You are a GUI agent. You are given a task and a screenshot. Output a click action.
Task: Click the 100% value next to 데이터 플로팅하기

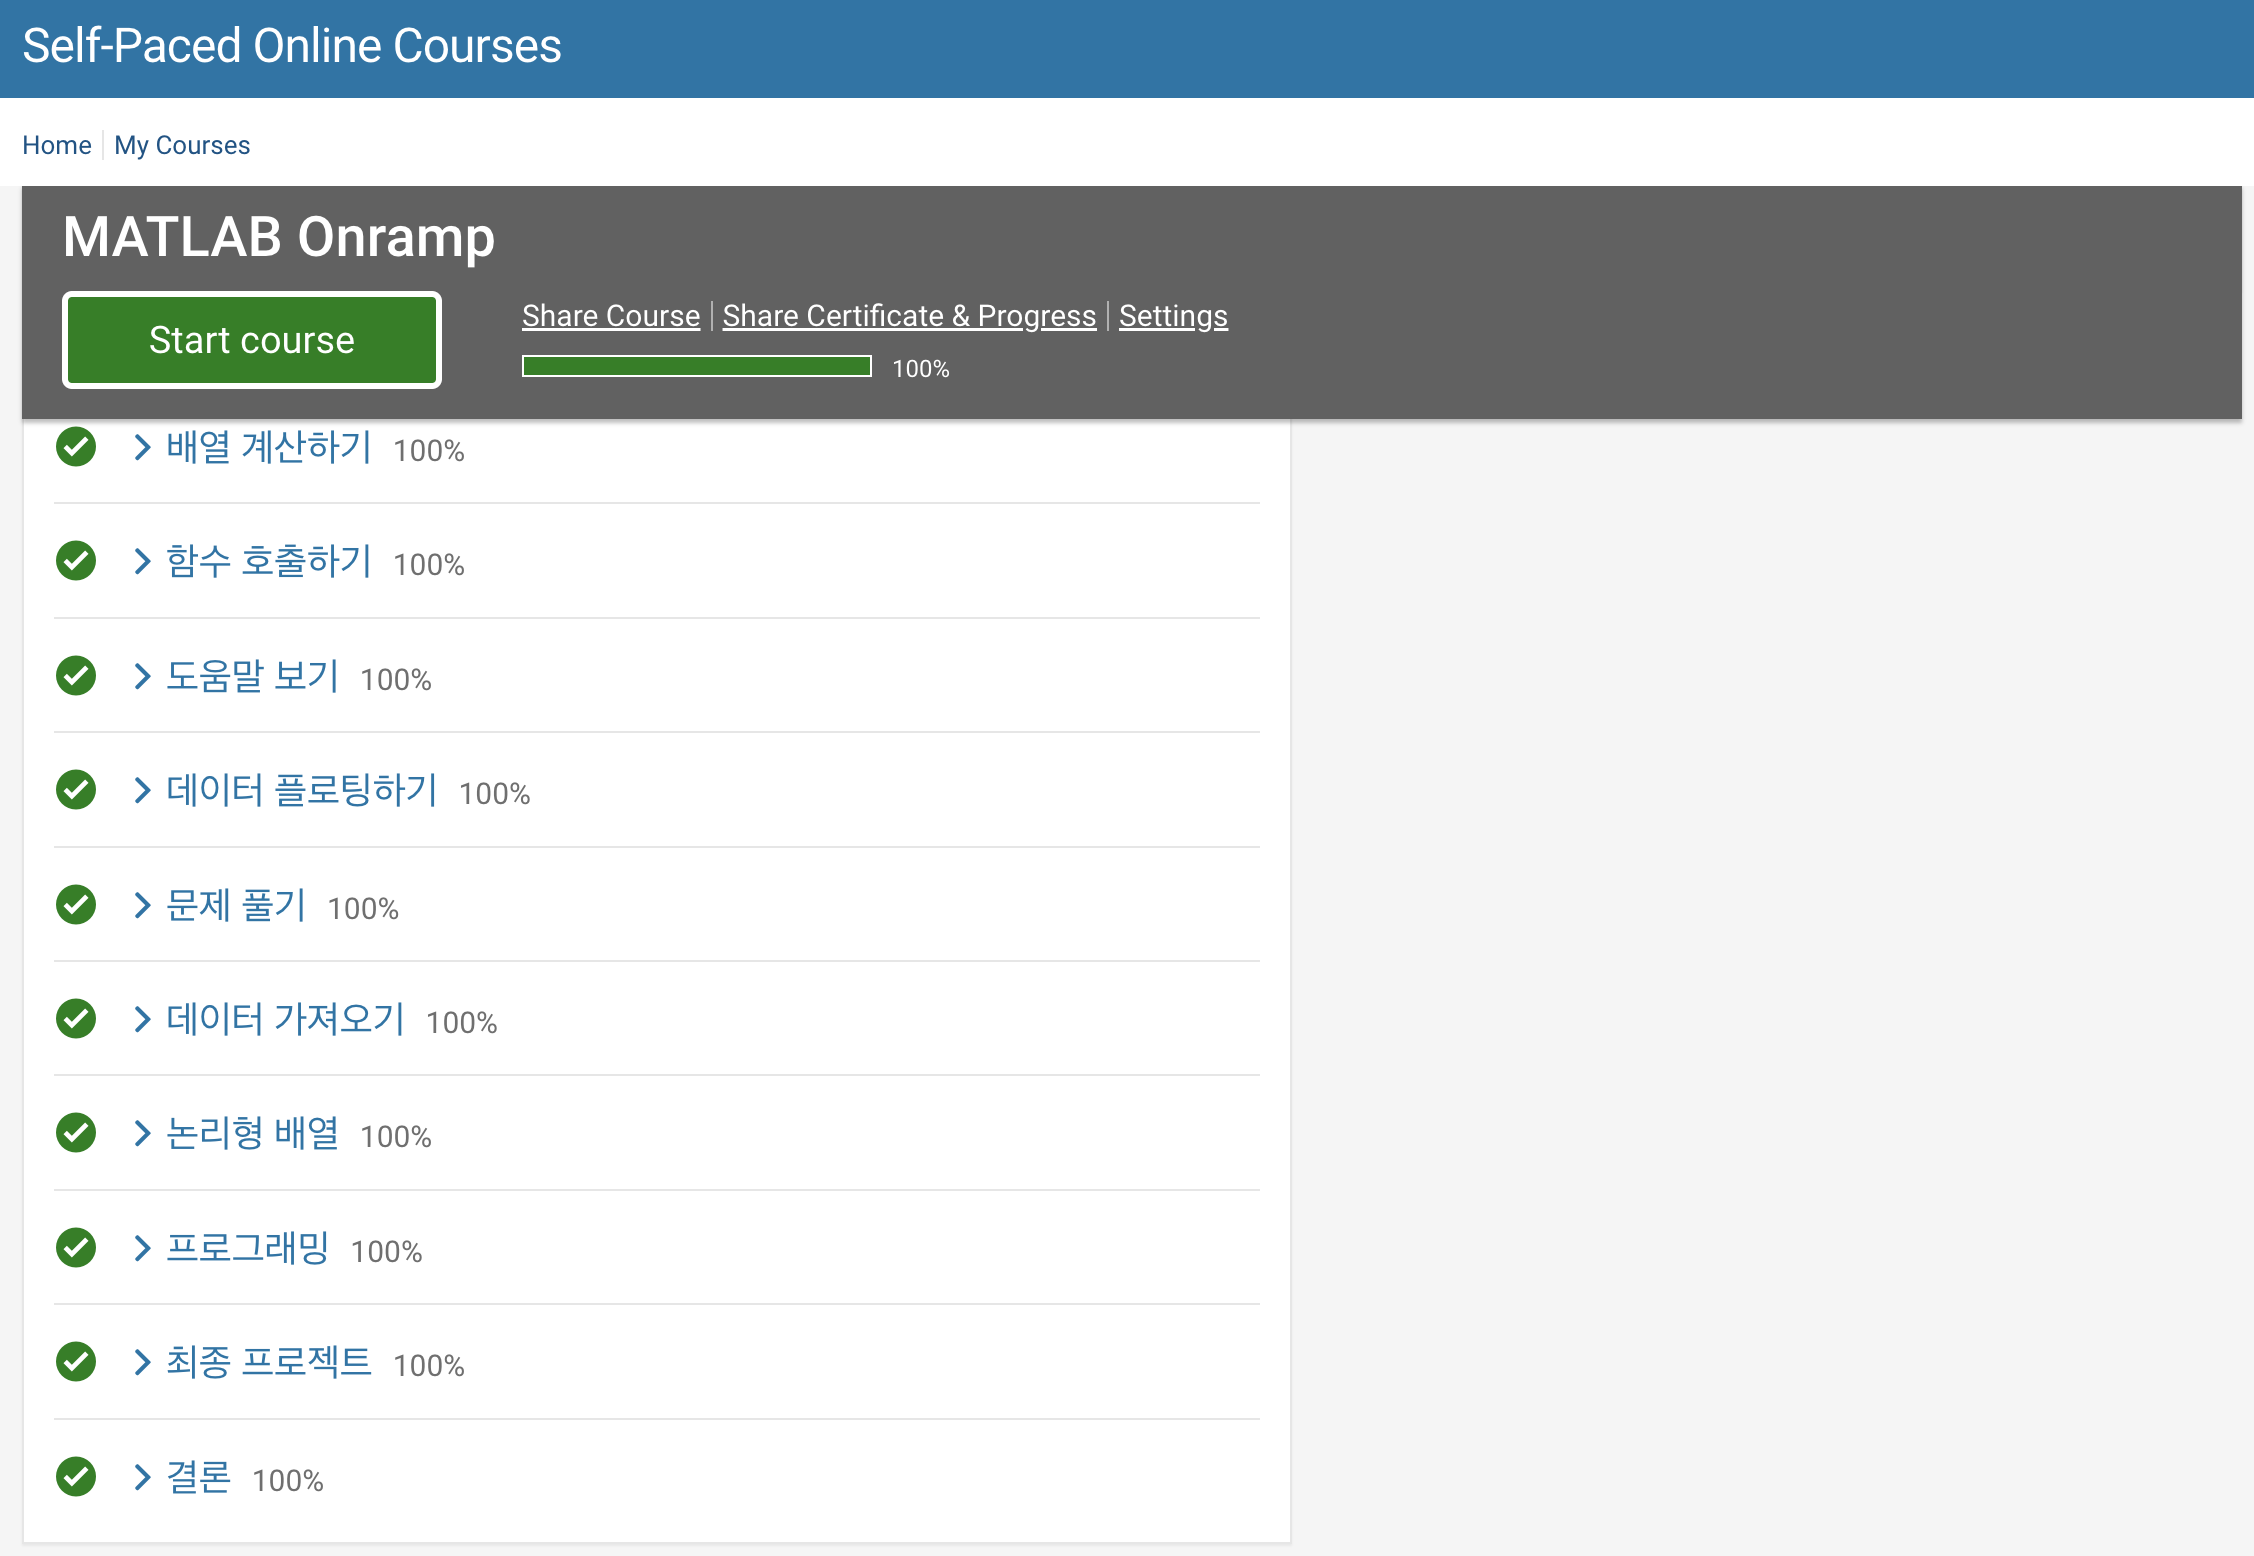coord(495,794)
